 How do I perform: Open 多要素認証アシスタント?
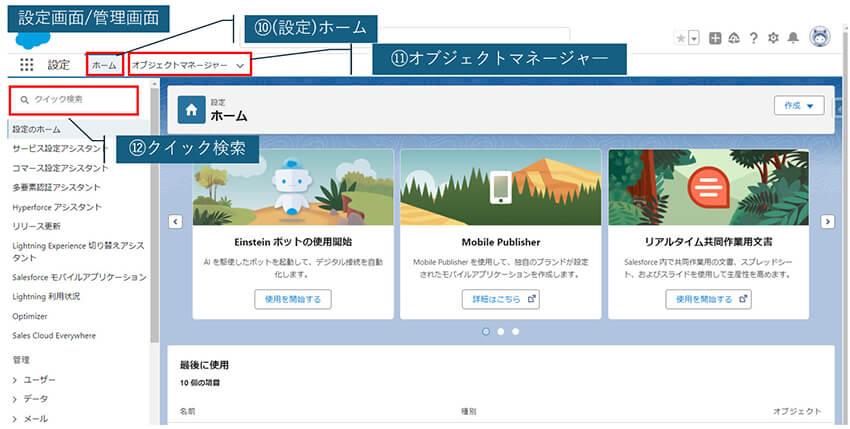56,188
